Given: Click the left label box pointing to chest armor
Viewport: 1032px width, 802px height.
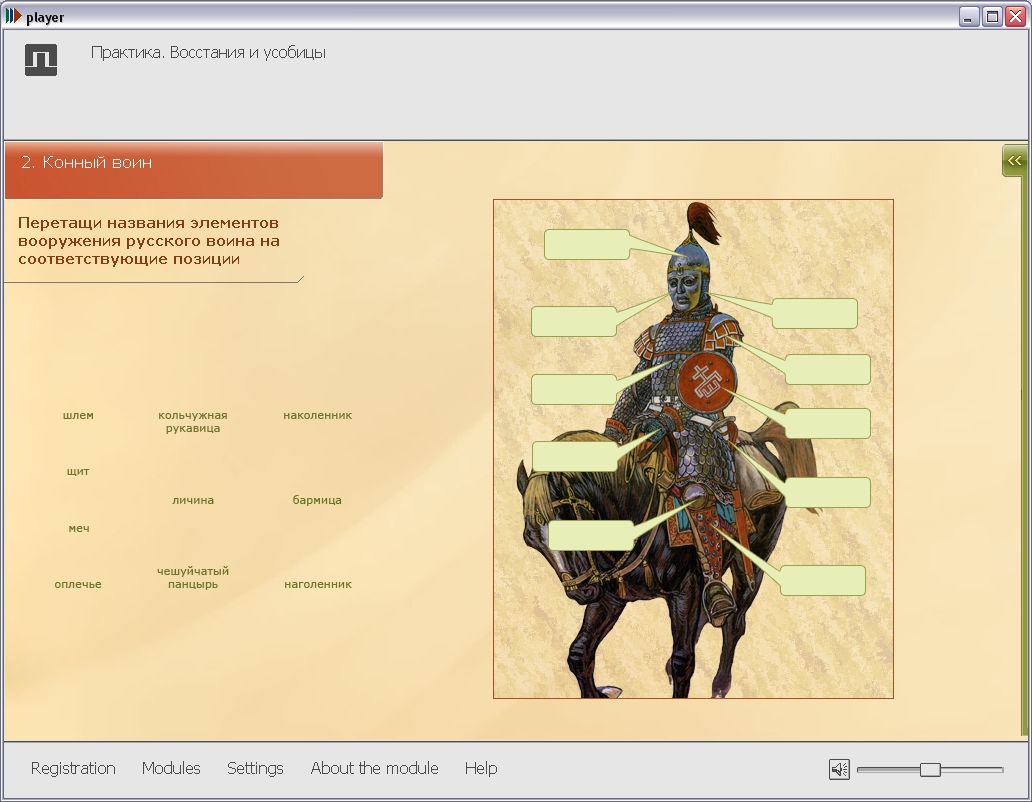Looking at the screenshot, I should click(574, 389).
